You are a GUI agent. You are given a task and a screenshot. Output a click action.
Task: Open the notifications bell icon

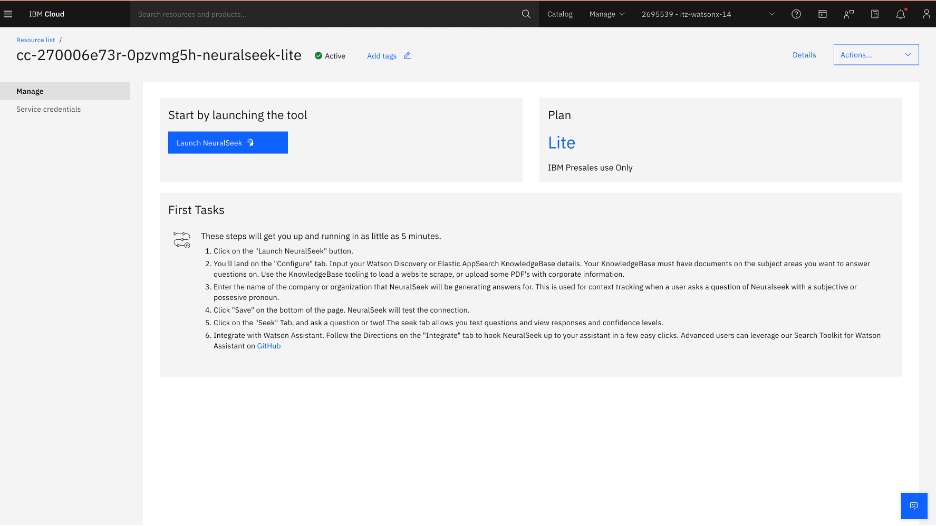tap(901, 14)
